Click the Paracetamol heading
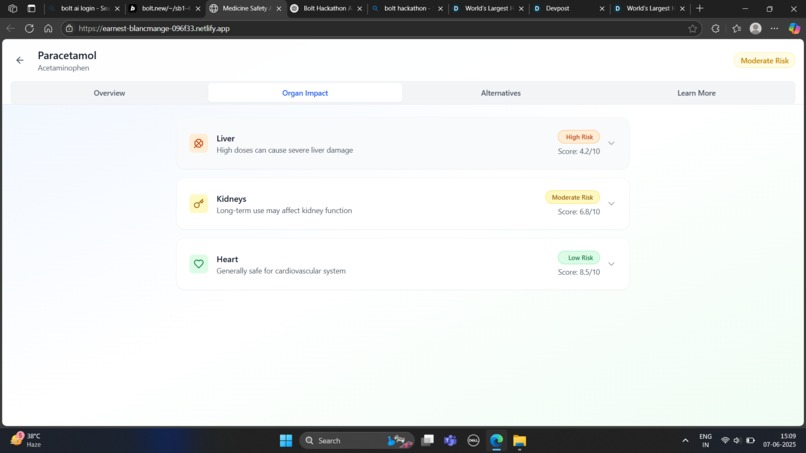 [x=67, y=56]
